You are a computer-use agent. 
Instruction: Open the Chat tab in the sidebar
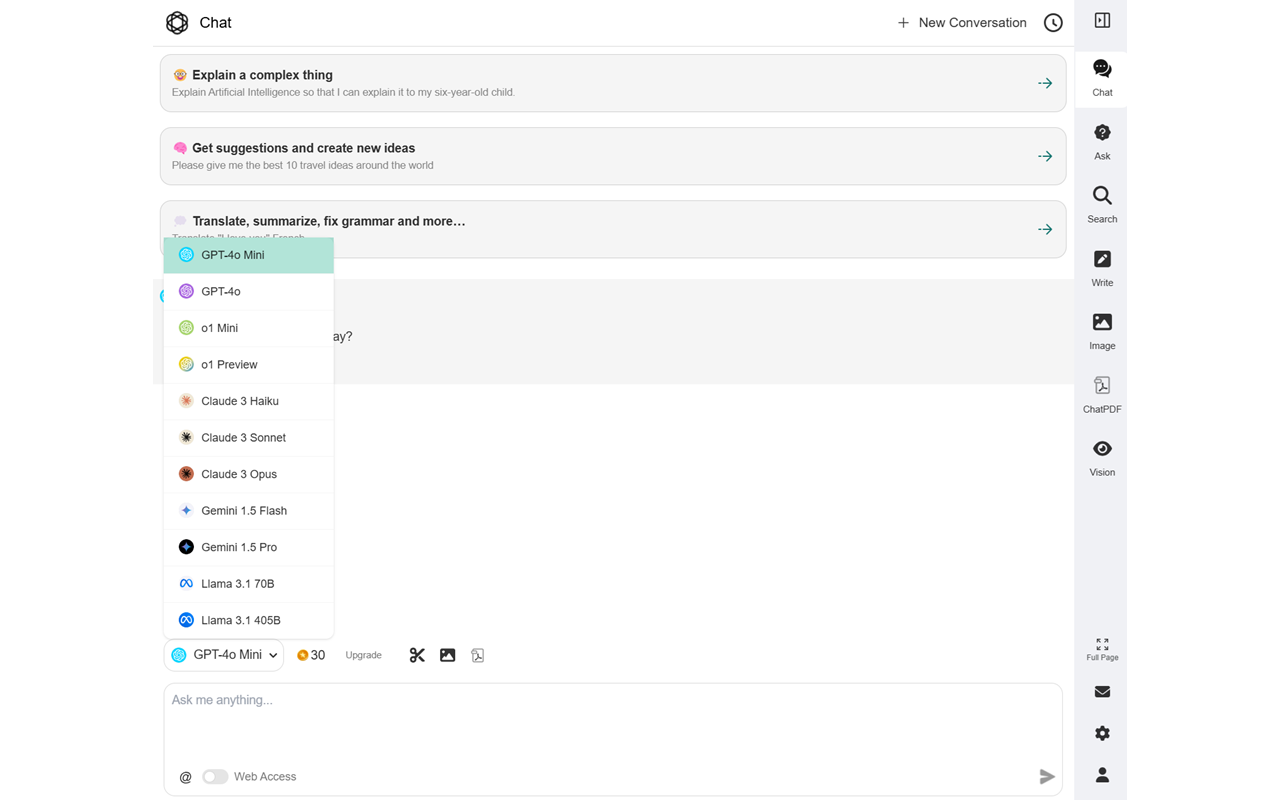tap(1101, 76)
